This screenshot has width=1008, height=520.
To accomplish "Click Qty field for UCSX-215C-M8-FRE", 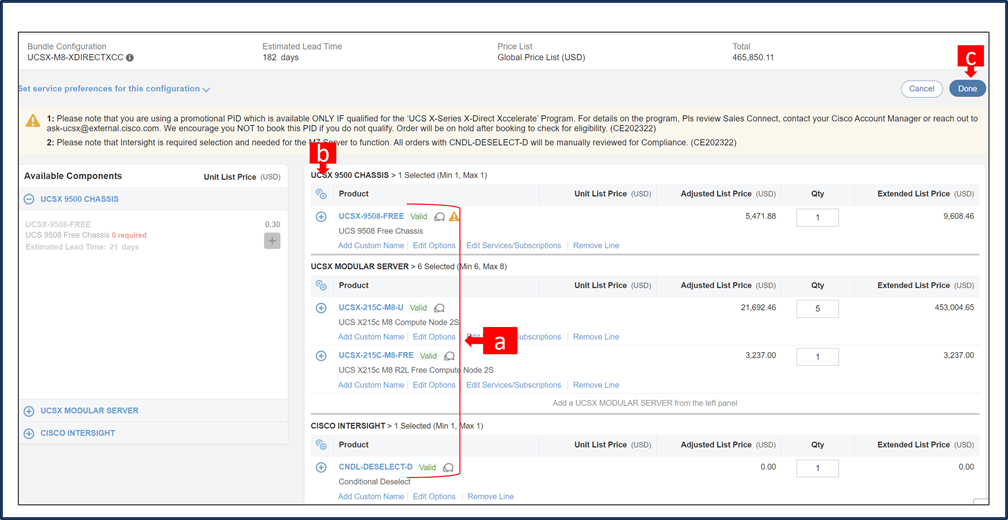I will (817, 357).
